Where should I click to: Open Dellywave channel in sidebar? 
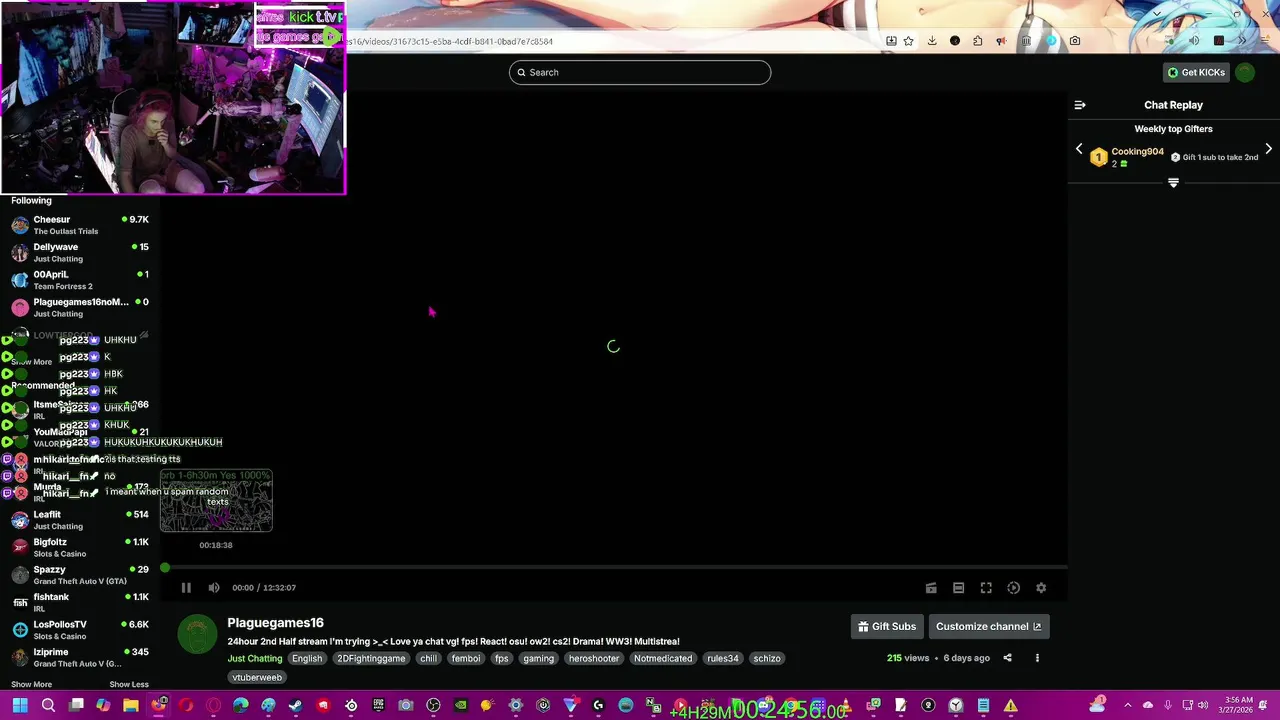pyautogui.click(x=80, y=252)
